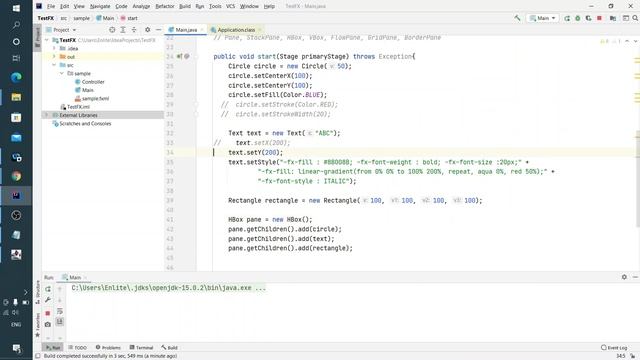
Task: Open the Build tool window tab
Action: click(x=169, y=347)
